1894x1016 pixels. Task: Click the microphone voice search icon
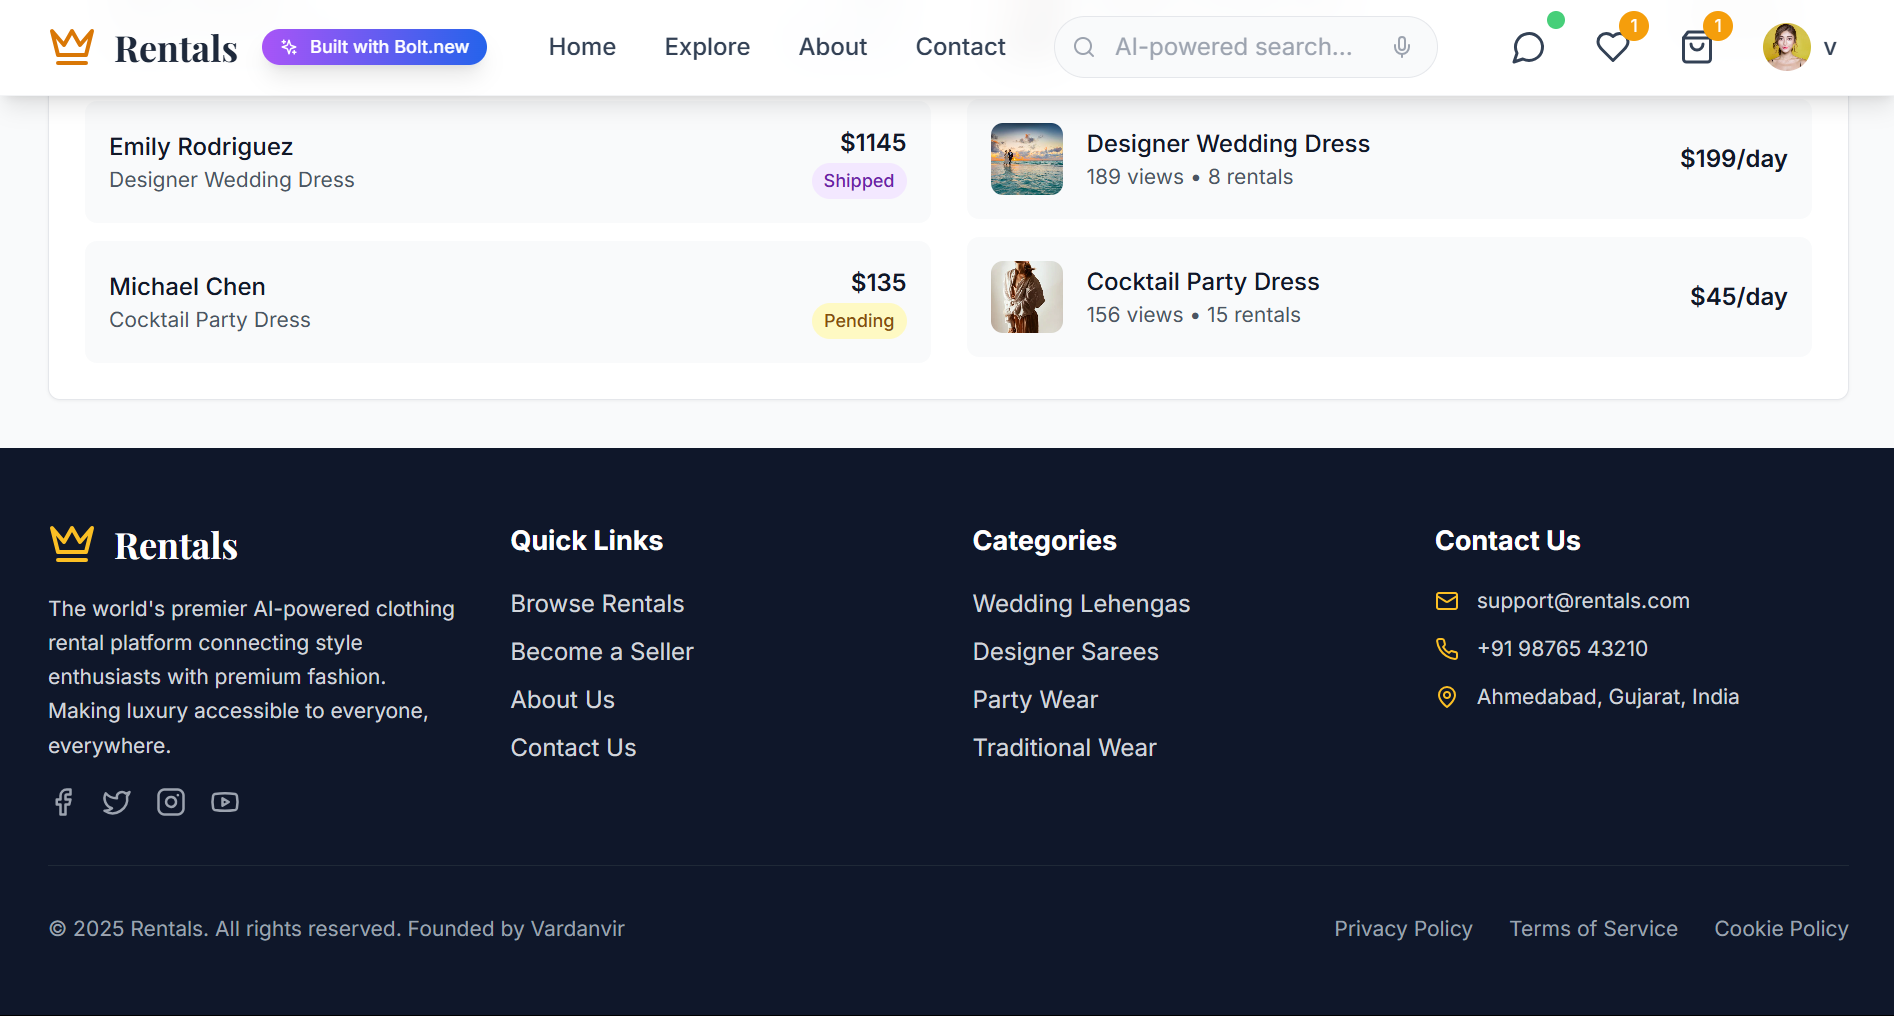point(1402,47)
